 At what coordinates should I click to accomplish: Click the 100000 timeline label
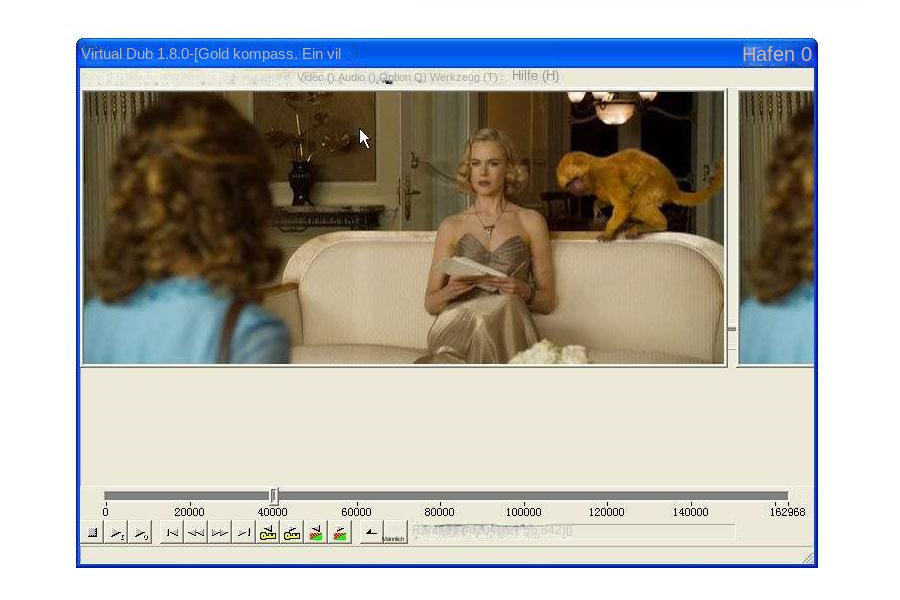click(523, 512)
